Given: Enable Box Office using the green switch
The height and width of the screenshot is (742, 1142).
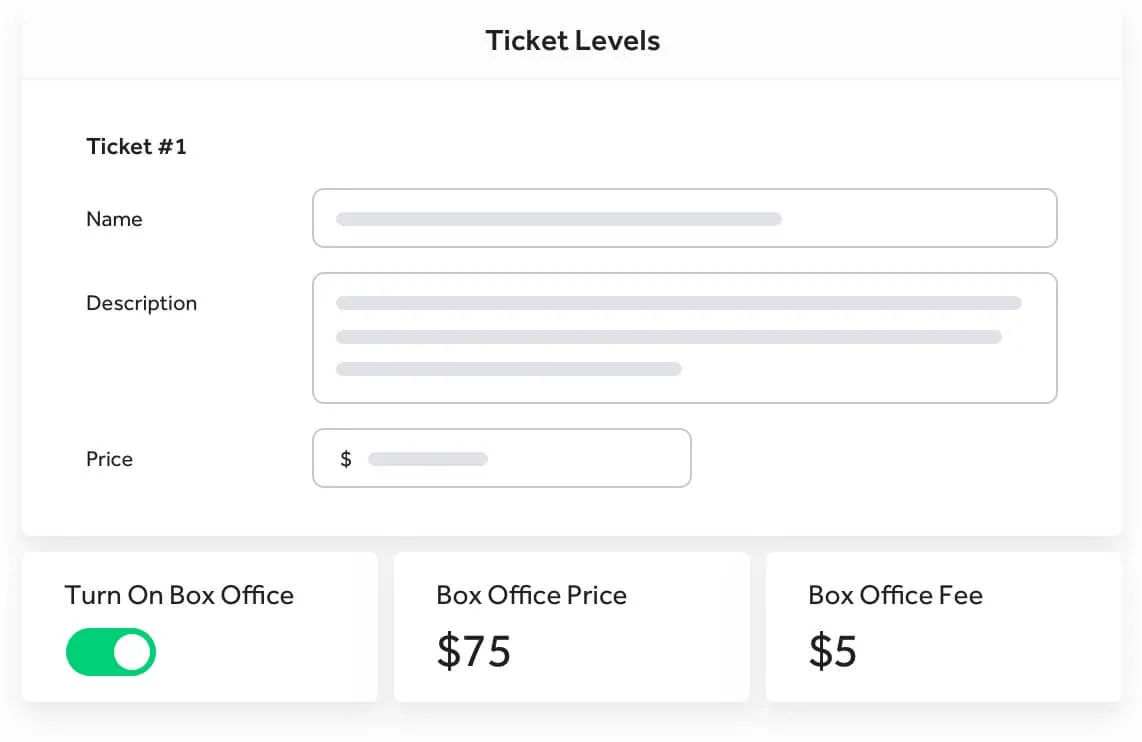Looking at the screenshot, I should (110, 652).
